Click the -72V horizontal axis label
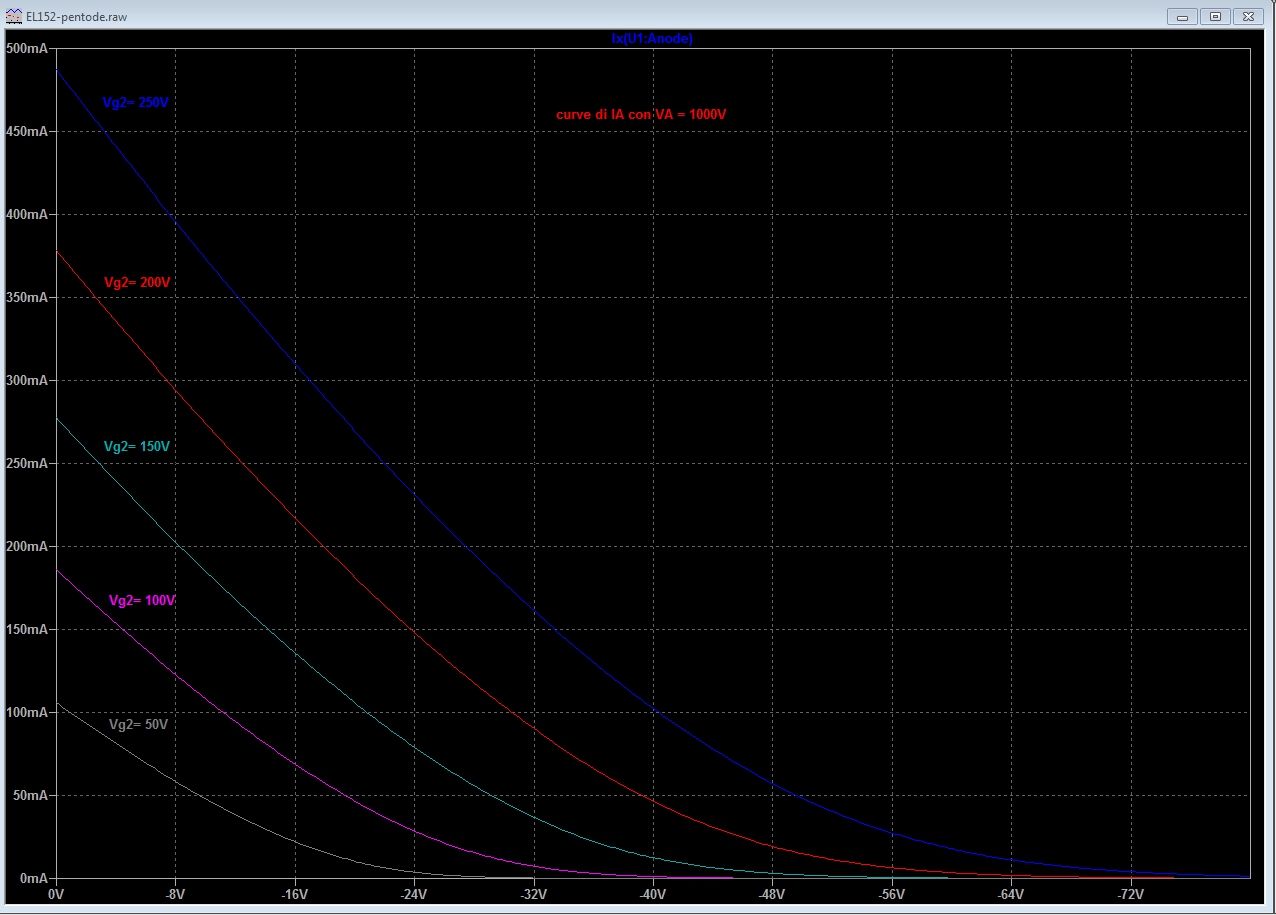The width and height of the screenshot is (1276, 915). (x=1130, y=893)
